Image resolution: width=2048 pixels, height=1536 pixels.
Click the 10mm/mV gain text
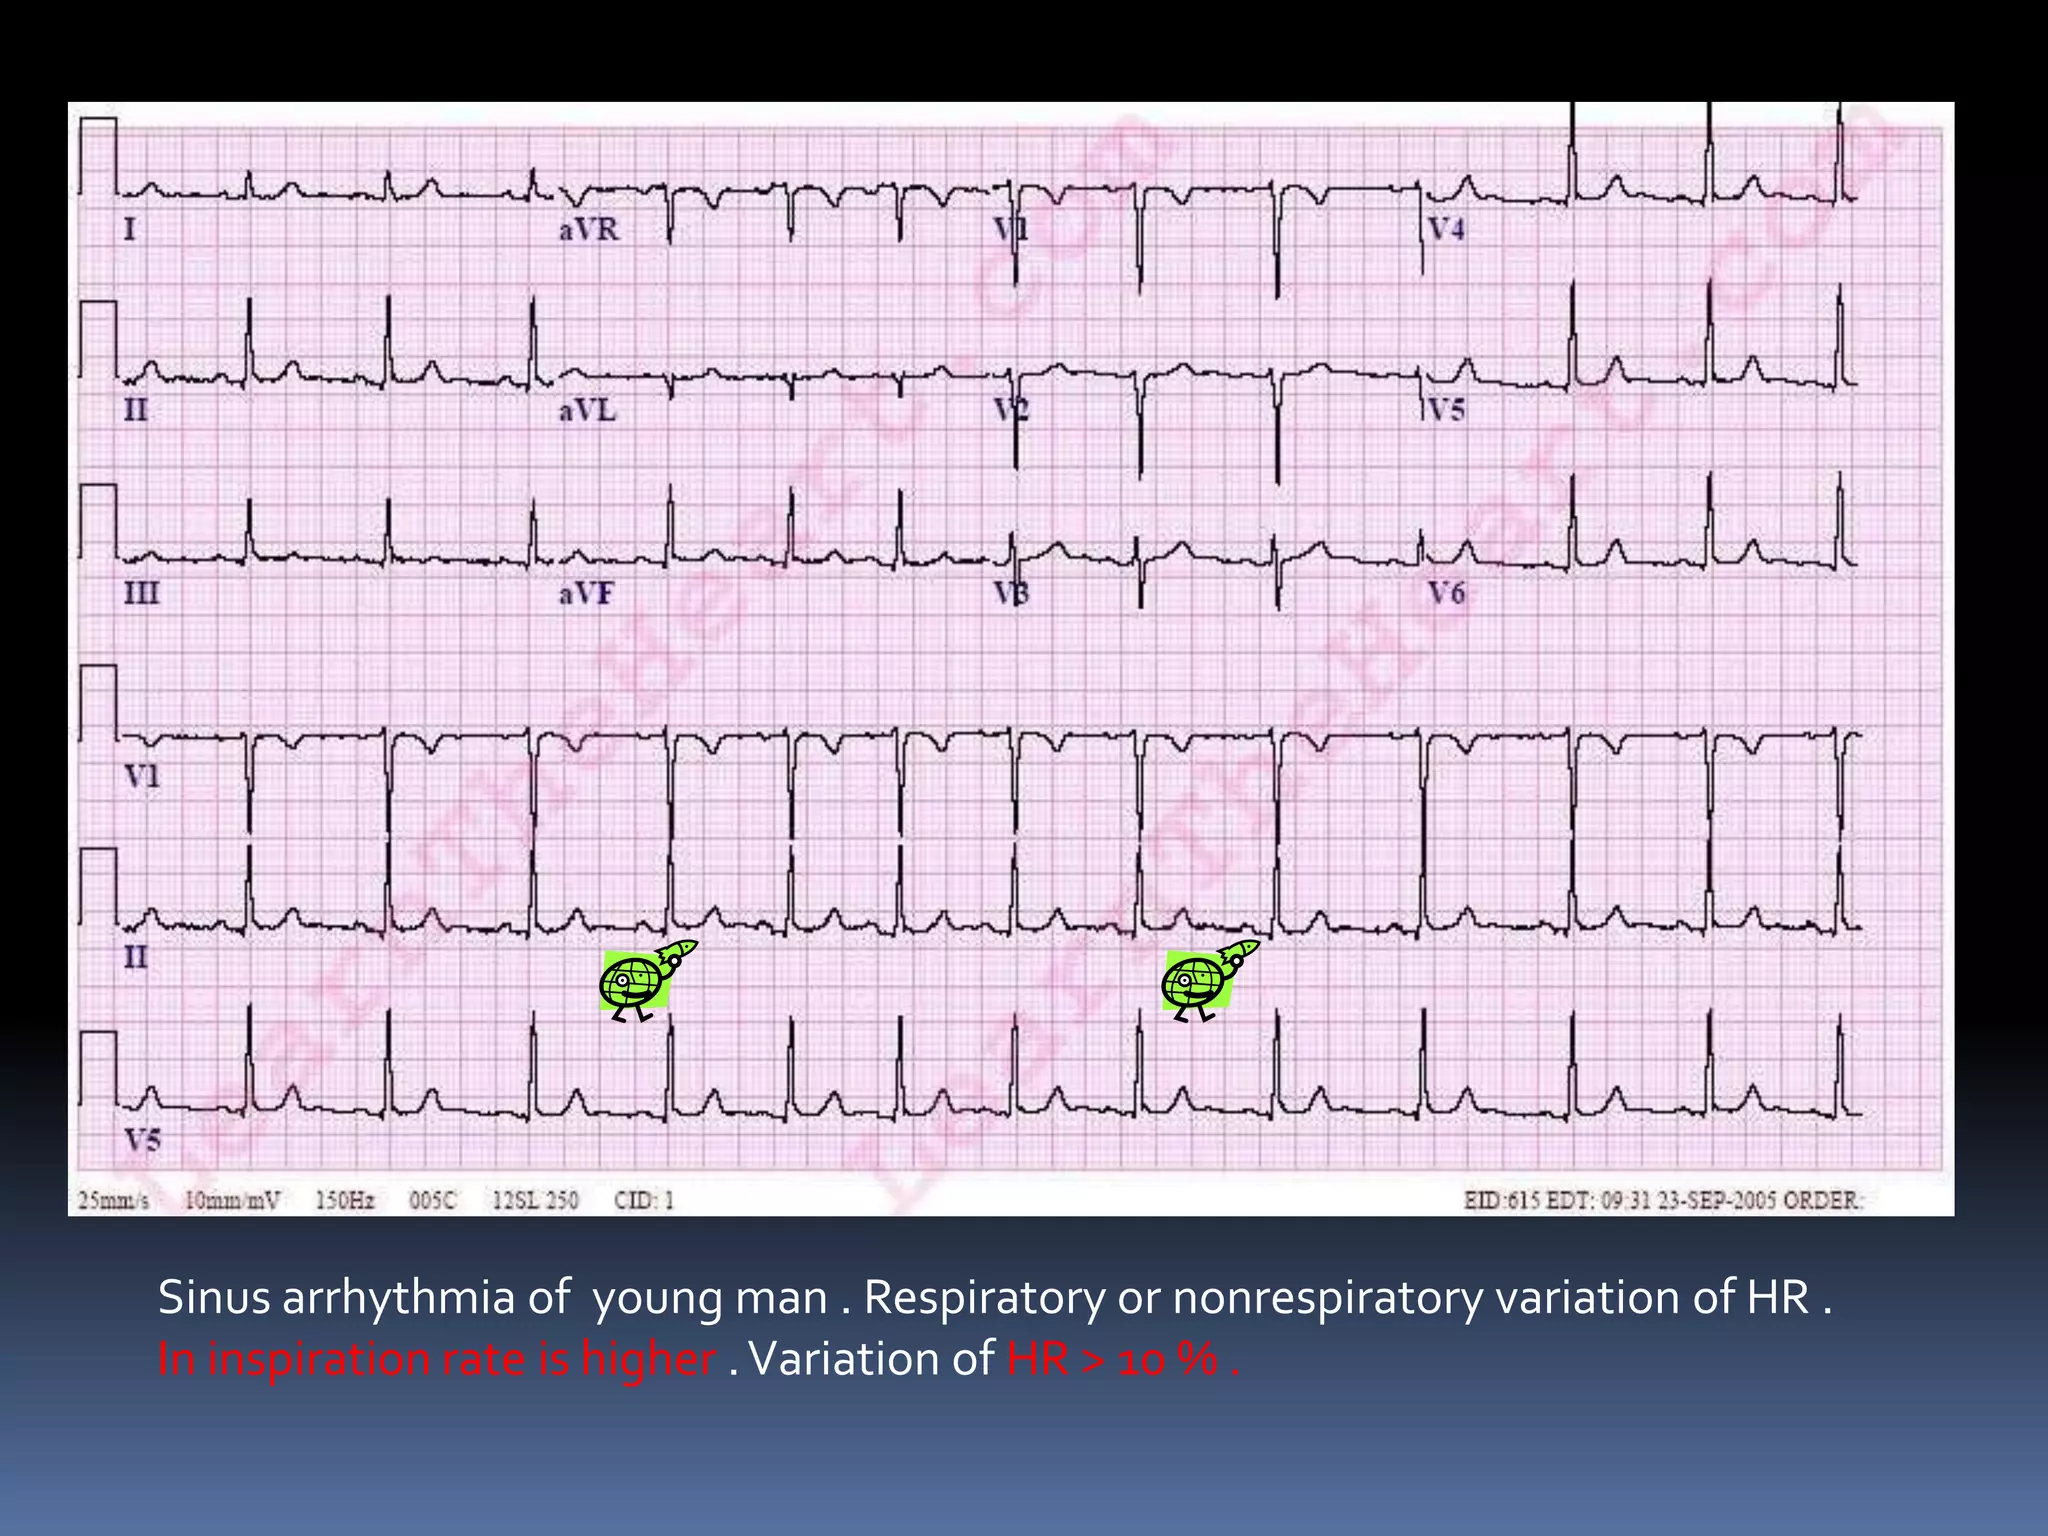point(233,1200)
